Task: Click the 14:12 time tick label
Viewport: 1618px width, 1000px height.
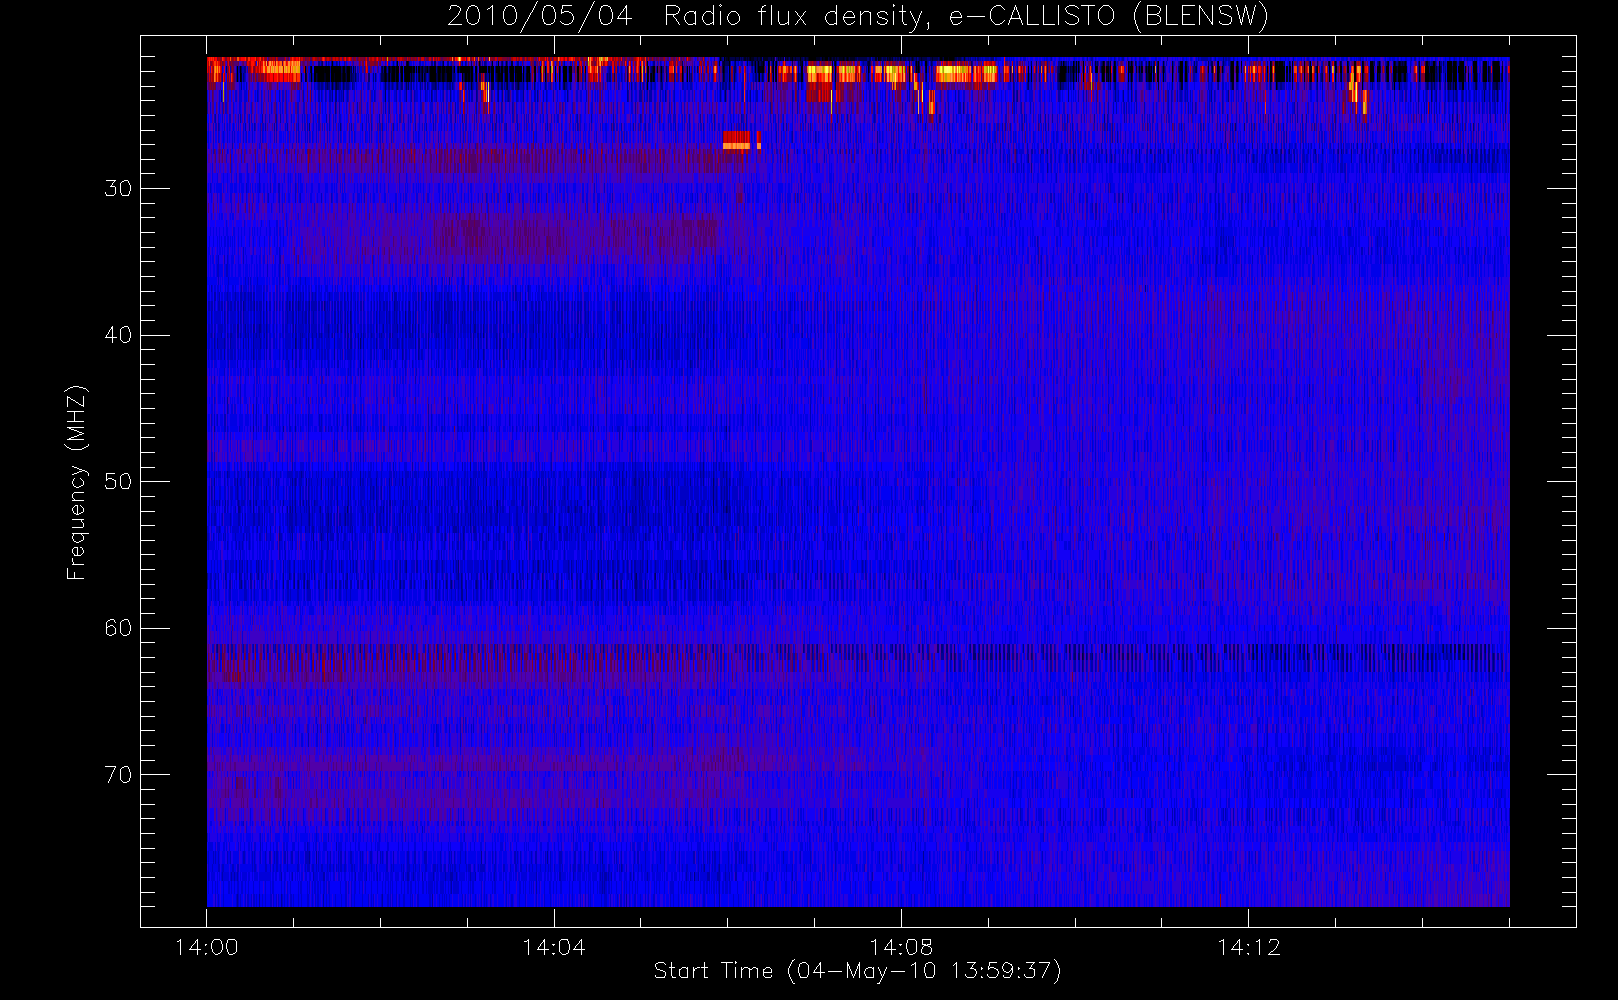Action: pos(1248,947)
